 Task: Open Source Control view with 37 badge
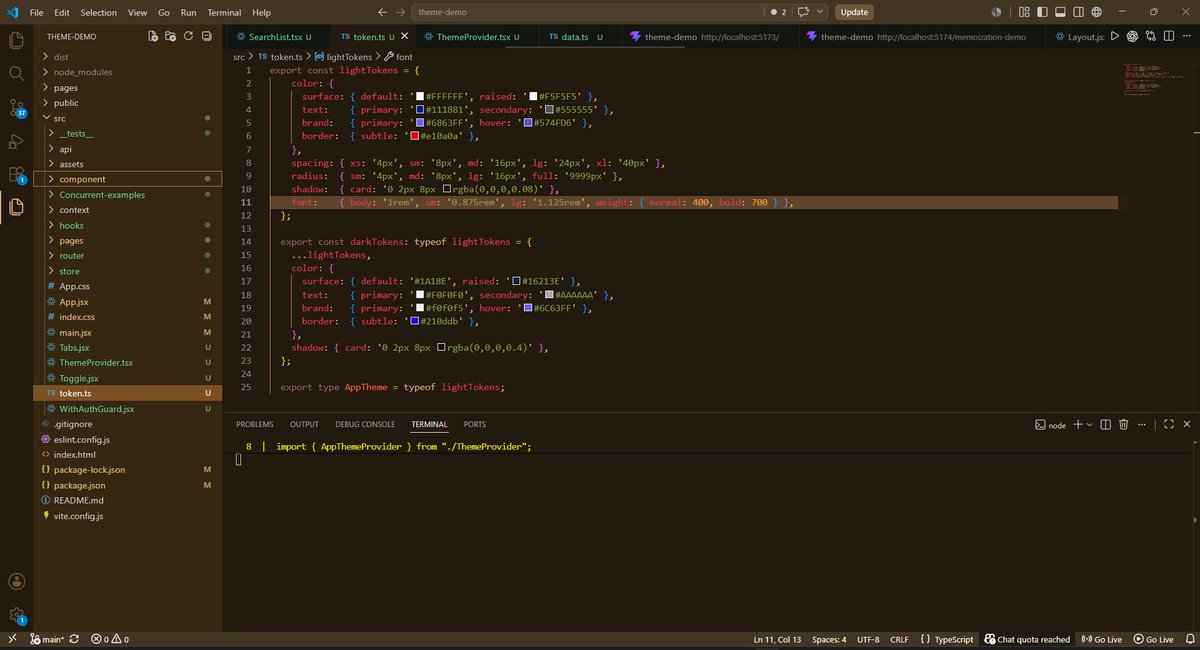(x=16, y=108)
